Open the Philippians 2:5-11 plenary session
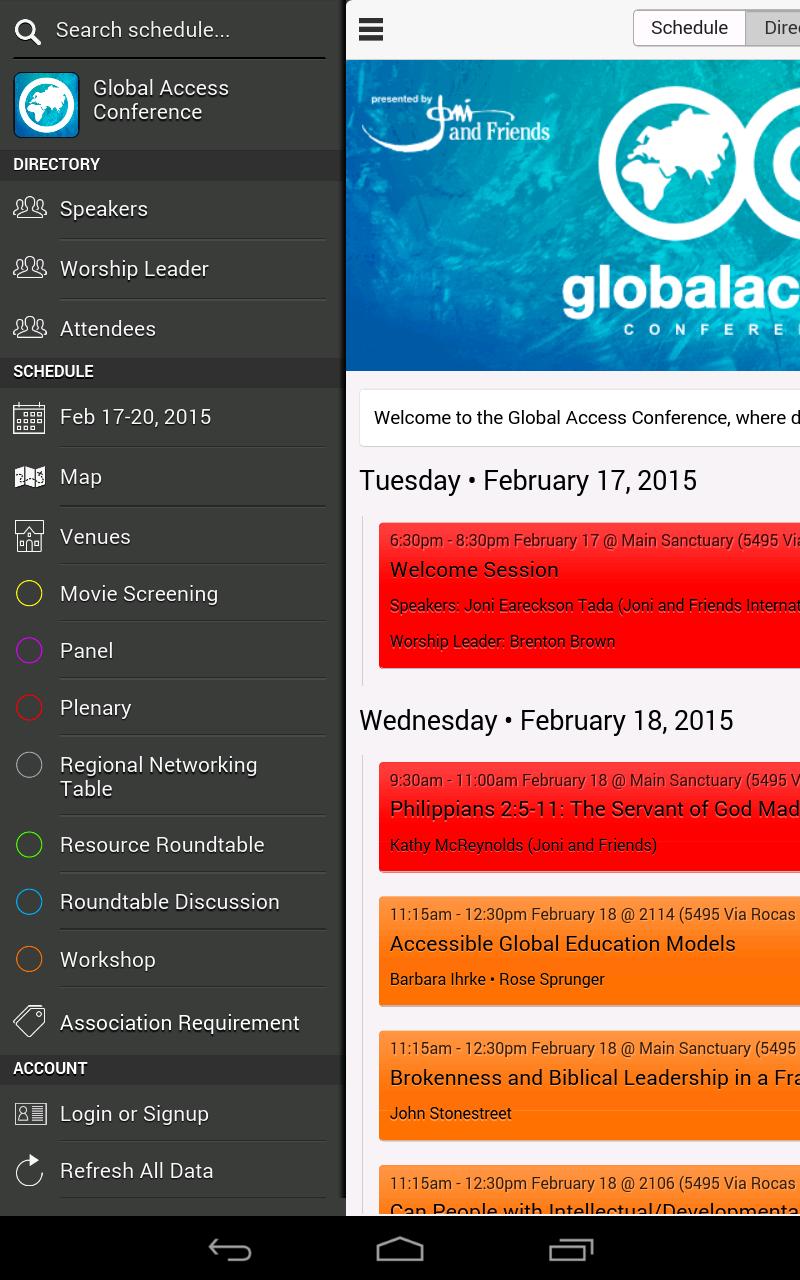This screenshot has height=1280, width=800. pyautogui.click(x=590, y=816)
